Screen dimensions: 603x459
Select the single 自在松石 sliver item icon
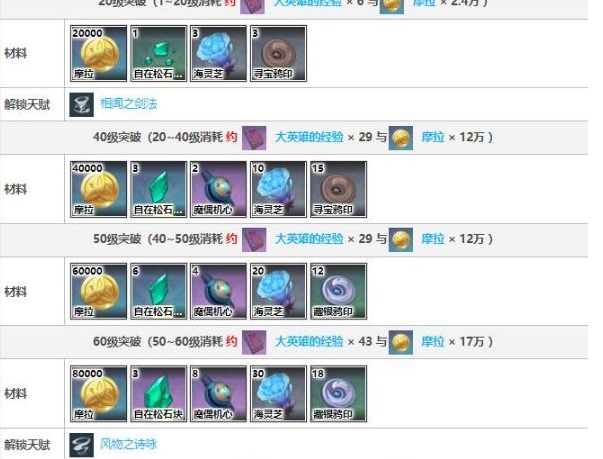tap(158, 53)
